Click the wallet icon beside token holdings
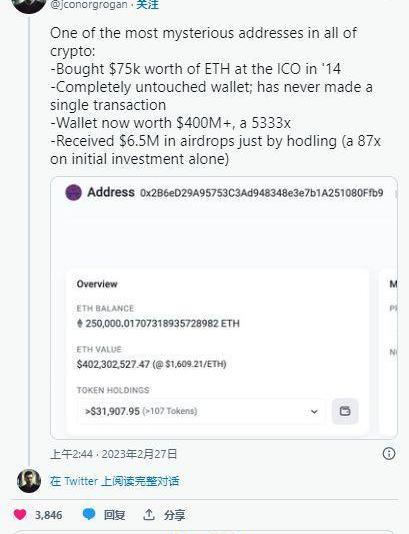409x534 pixels. click(345, 411)
